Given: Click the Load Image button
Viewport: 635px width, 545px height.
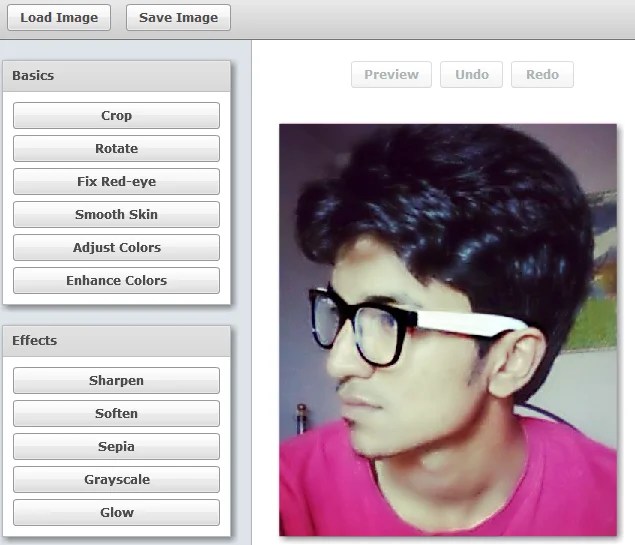Looking at the screenshot, I should [x=59, y=17].
